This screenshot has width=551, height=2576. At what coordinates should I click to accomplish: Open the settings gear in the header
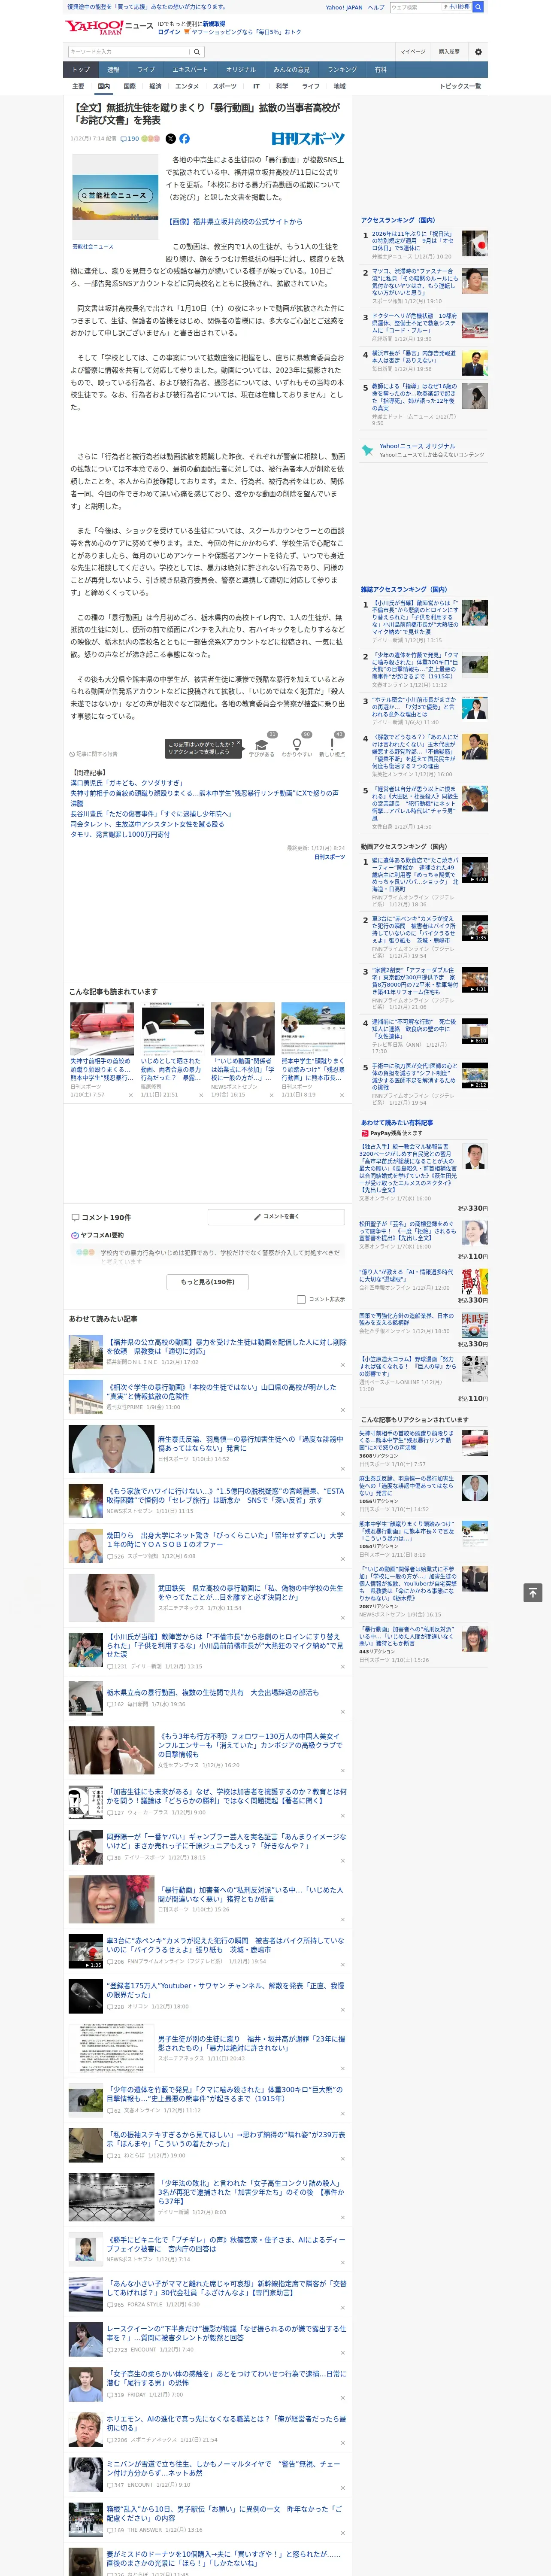(478, 51)
